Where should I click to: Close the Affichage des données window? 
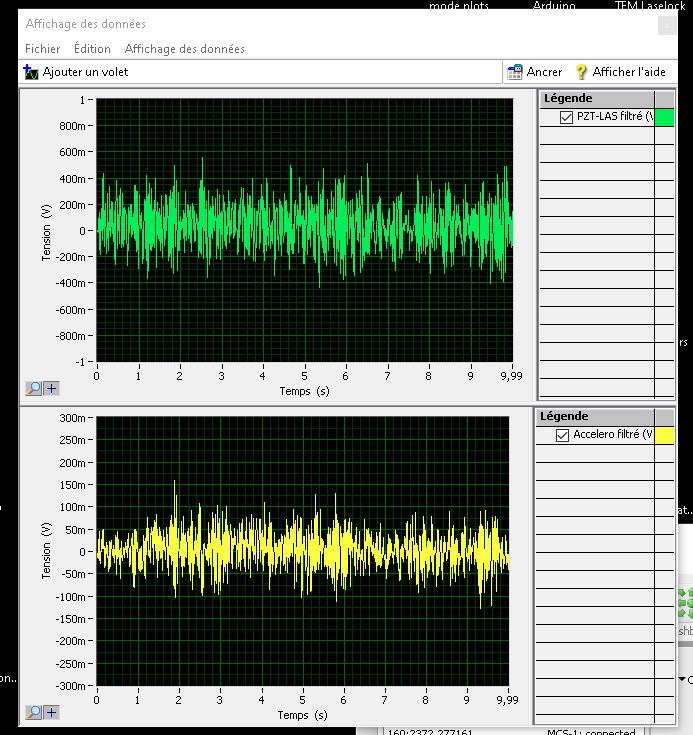[666, 25]
